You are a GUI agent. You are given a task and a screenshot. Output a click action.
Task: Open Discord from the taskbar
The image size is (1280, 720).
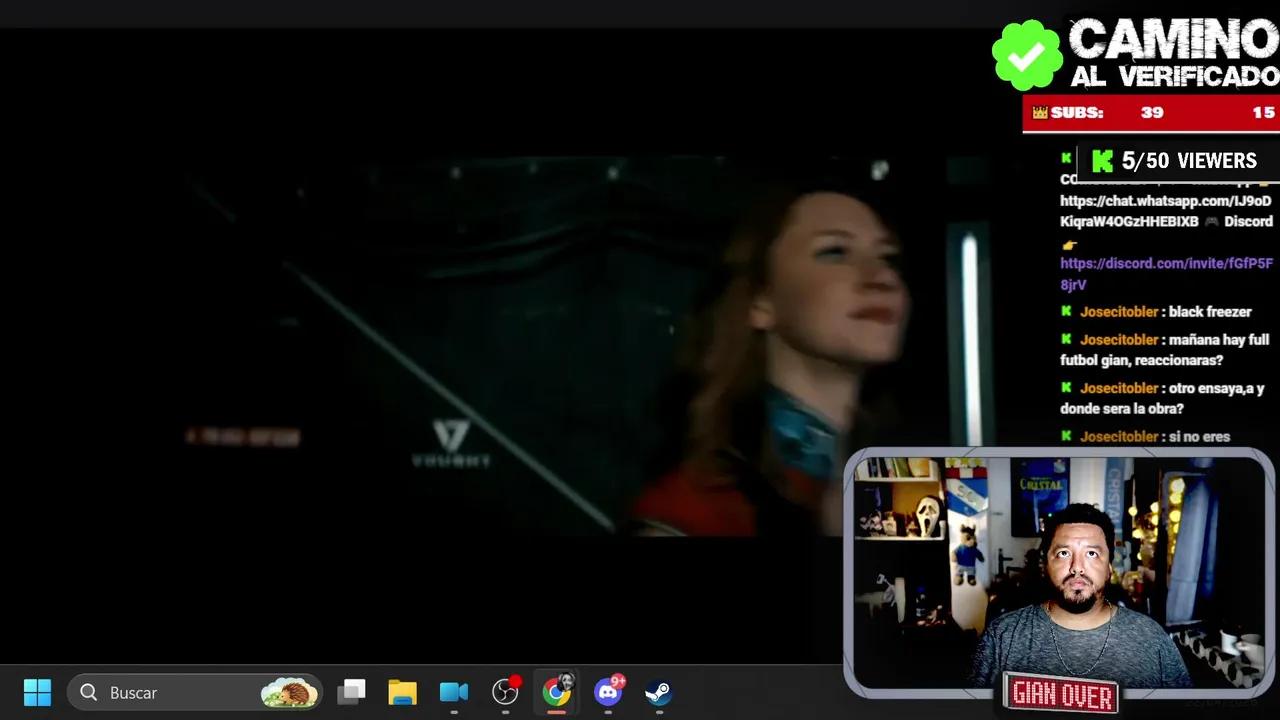point(608,692)
